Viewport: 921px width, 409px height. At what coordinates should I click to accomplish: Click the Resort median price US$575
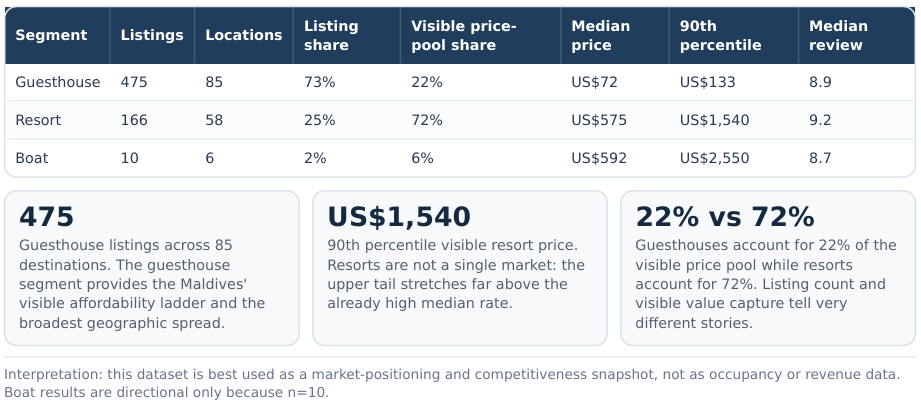point(599,120)
